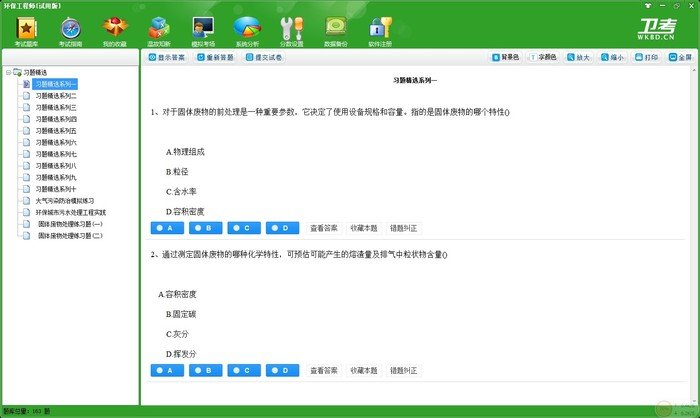This screenshot has width=700, height=418.
Task: Open the 温故知新 review icon
Action: tap(159, 31)
